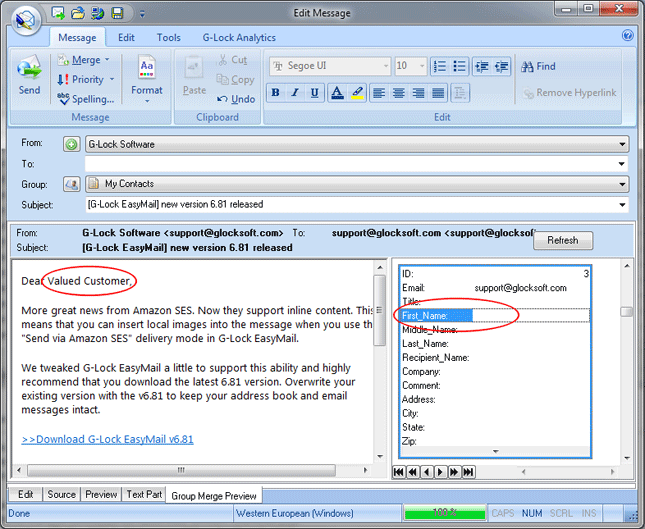Image resolution: width=645 pixels, height=529 pixels.
Task: Toggle the numbered list icon
Action: [x=440, y=66]
